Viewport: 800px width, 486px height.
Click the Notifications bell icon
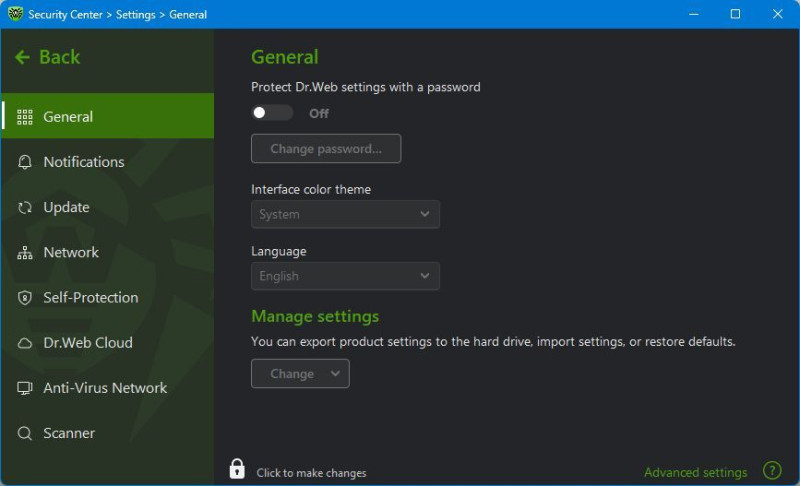coord(24,162)
